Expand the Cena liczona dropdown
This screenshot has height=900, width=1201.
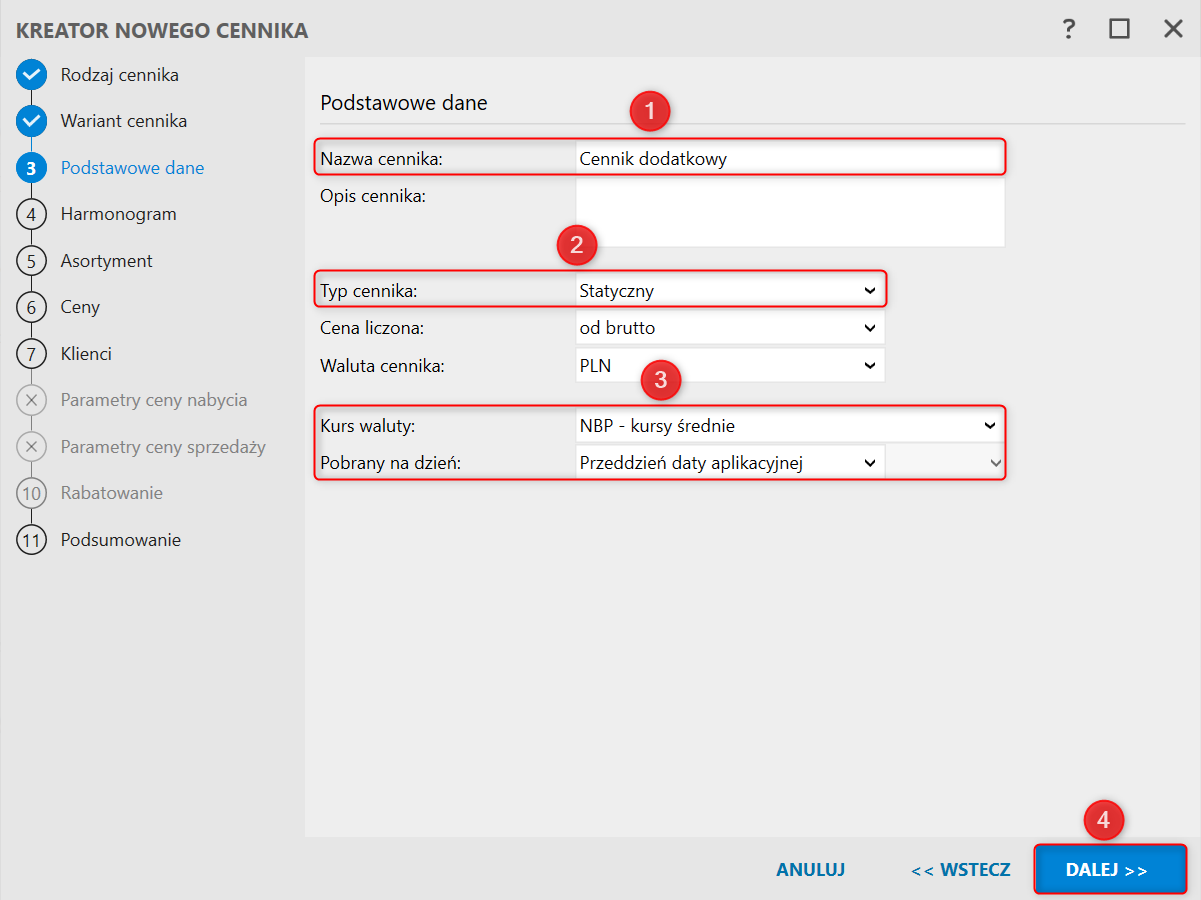pyautogui.click(x=729, y=327)
